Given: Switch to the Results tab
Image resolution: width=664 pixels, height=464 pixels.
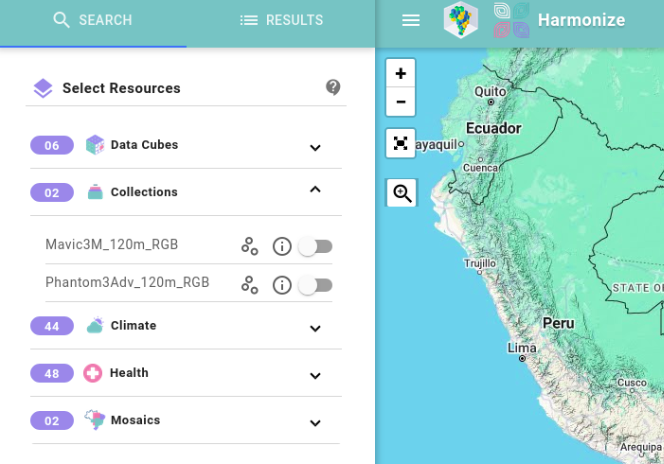Looking at the screenshot, I should coord(281,21).
